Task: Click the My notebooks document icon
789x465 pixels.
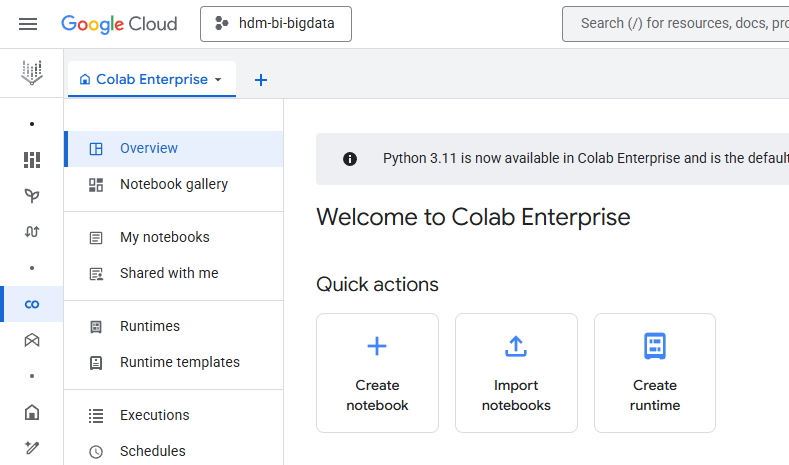Action: coord(96,238)
